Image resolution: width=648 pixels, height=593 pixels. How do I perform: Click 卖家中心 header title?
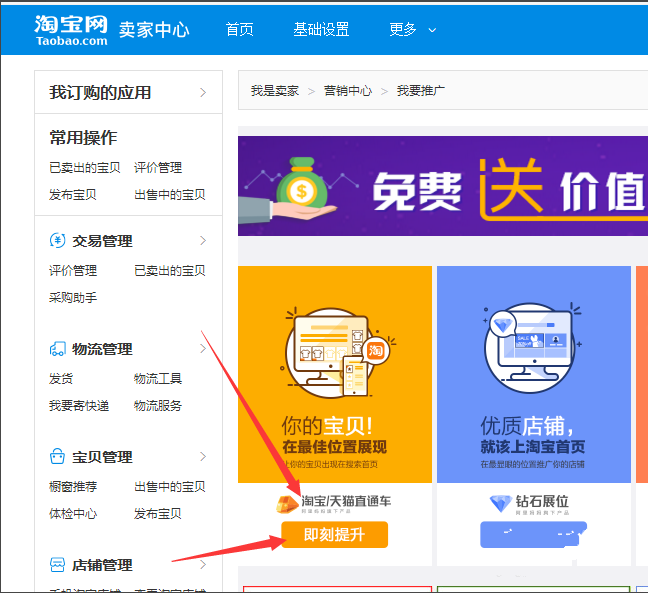(x=154, y=30)
